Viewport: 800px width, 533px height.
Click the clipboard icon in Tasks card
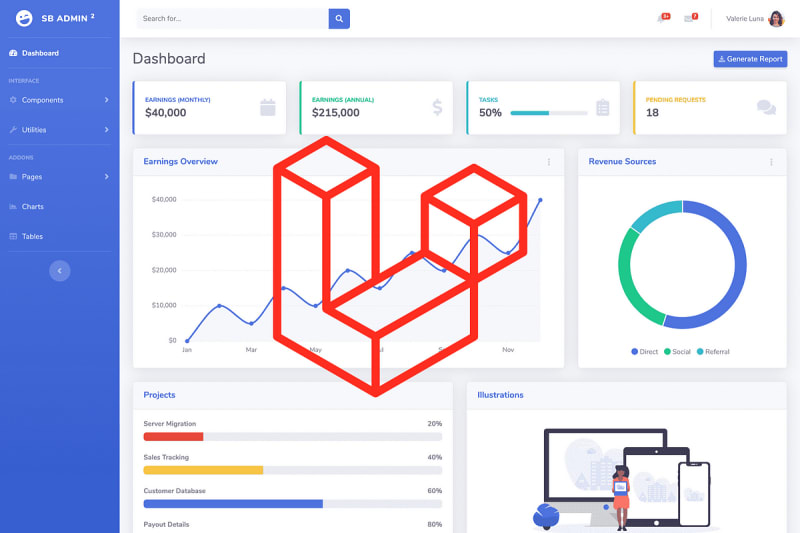pos(602,107)
